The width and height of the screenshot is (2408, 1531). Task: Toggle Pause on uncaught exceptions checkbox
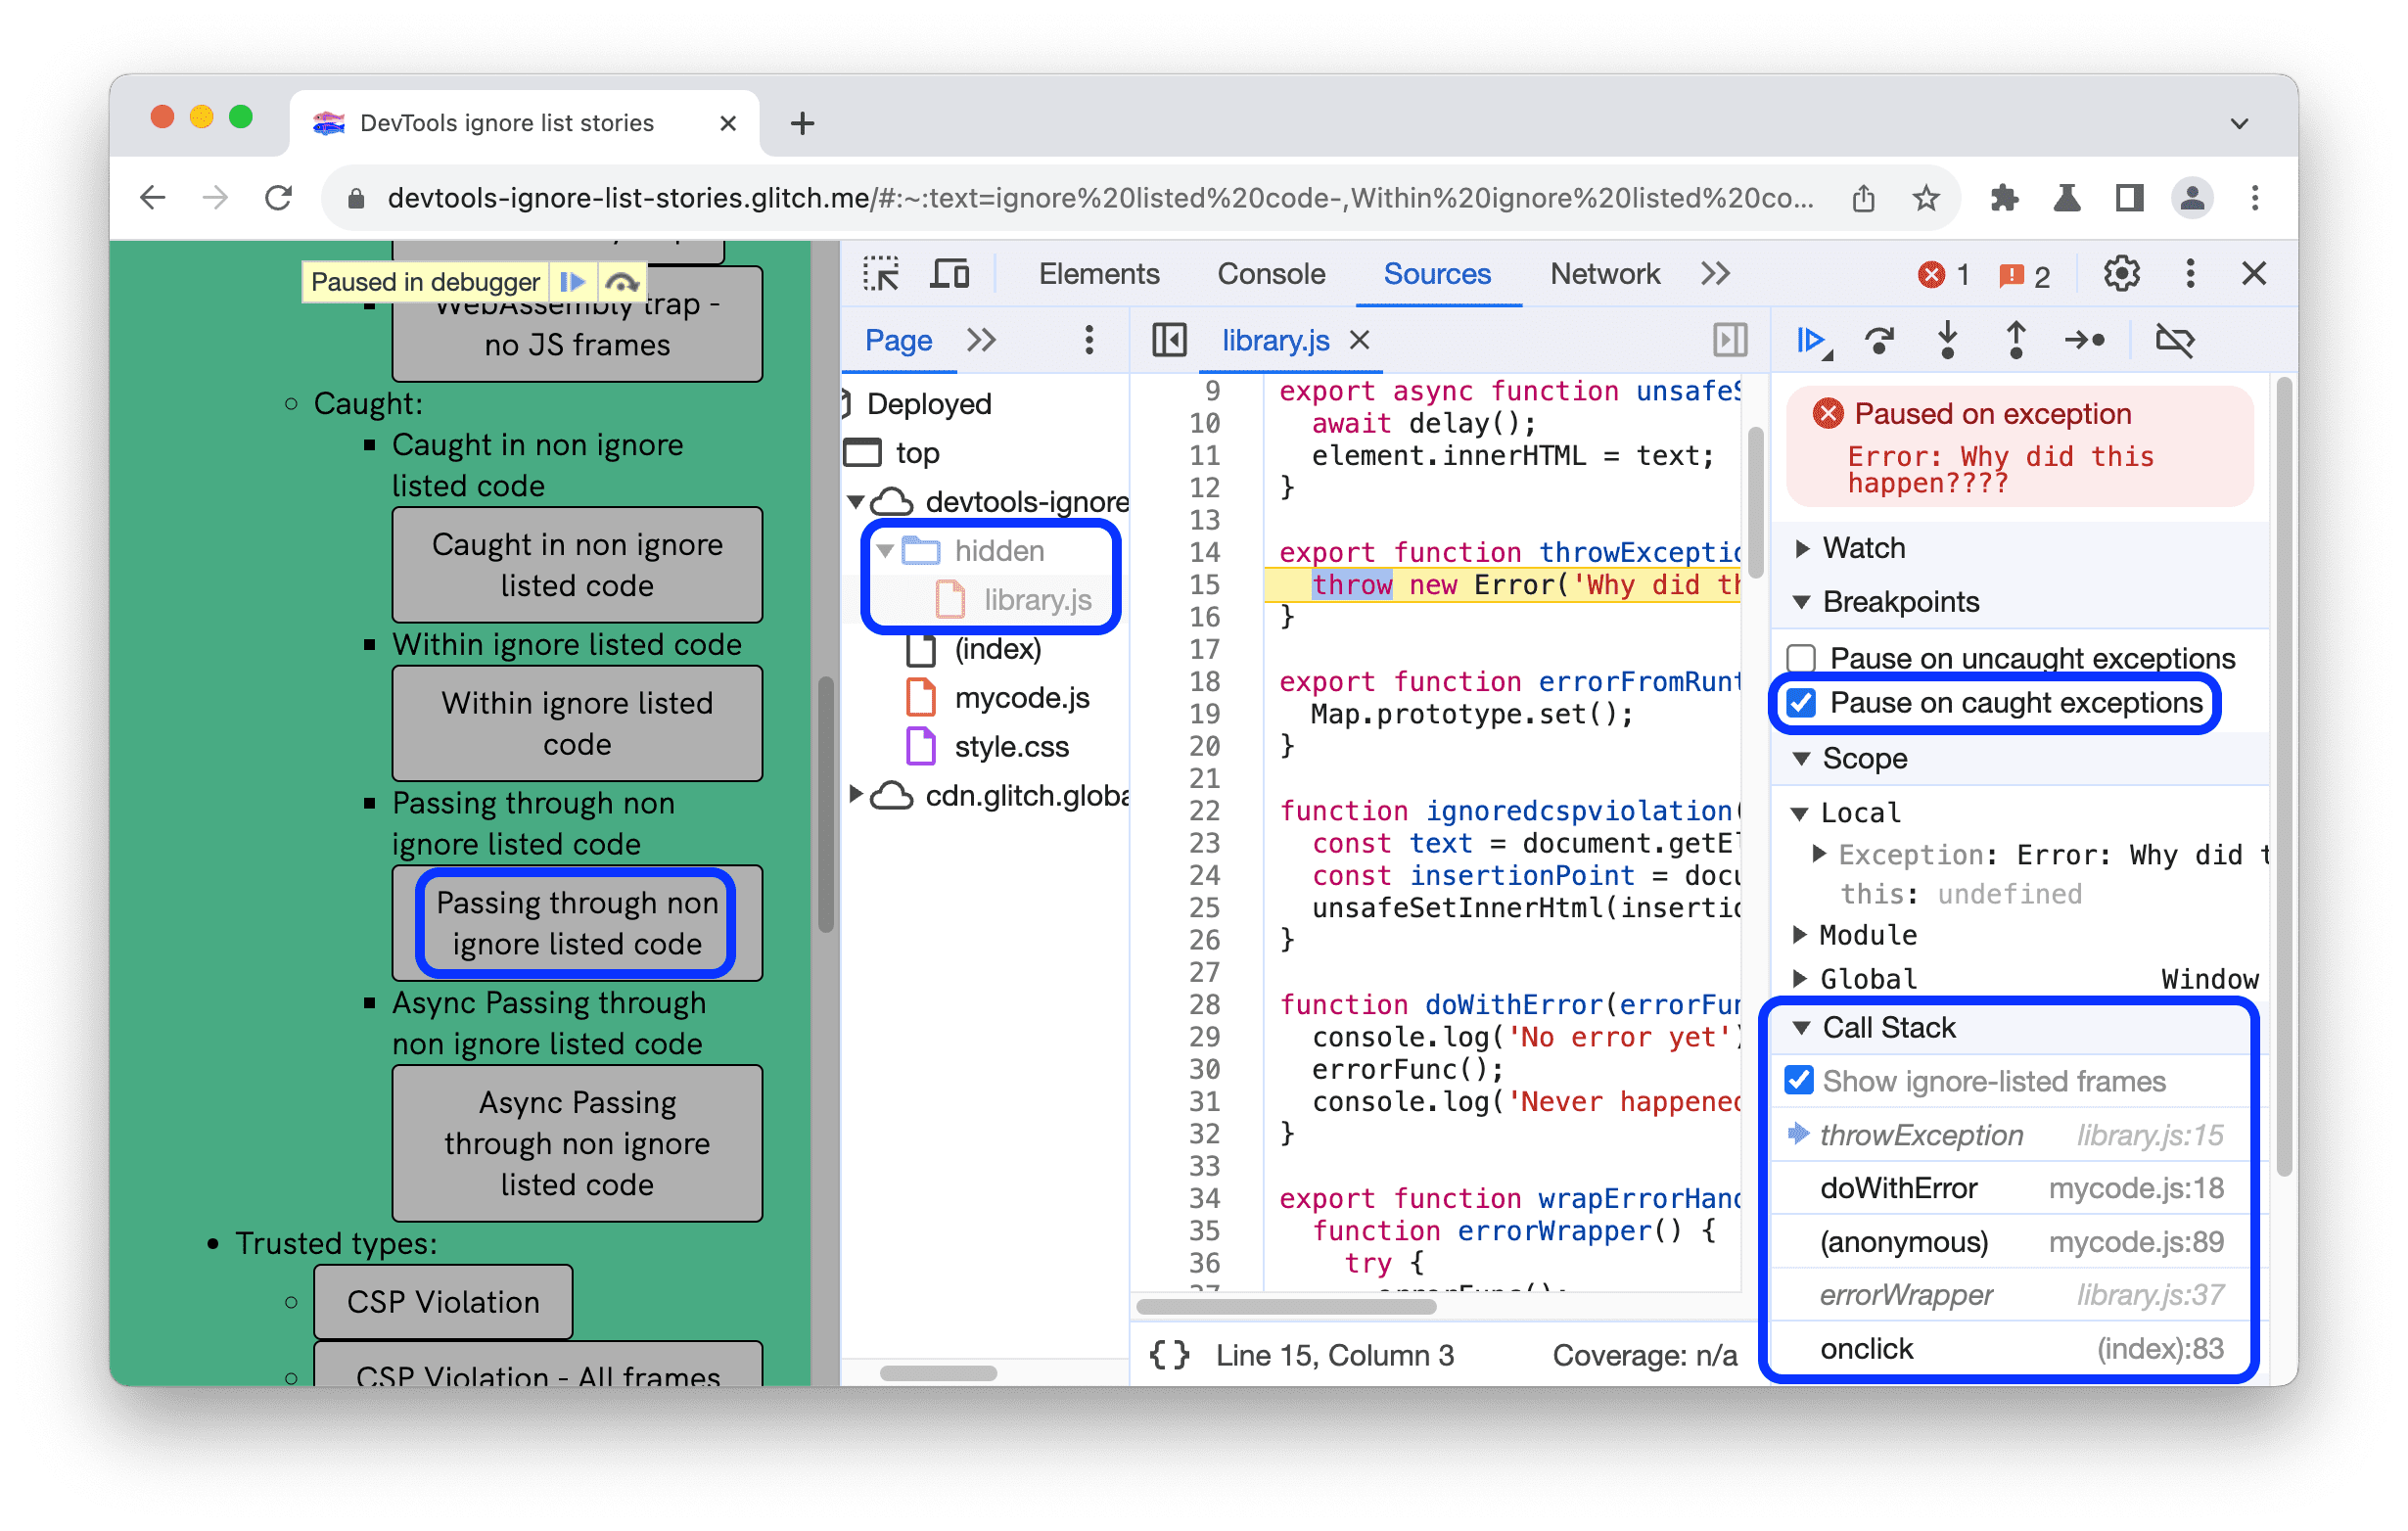[1810, 659]
